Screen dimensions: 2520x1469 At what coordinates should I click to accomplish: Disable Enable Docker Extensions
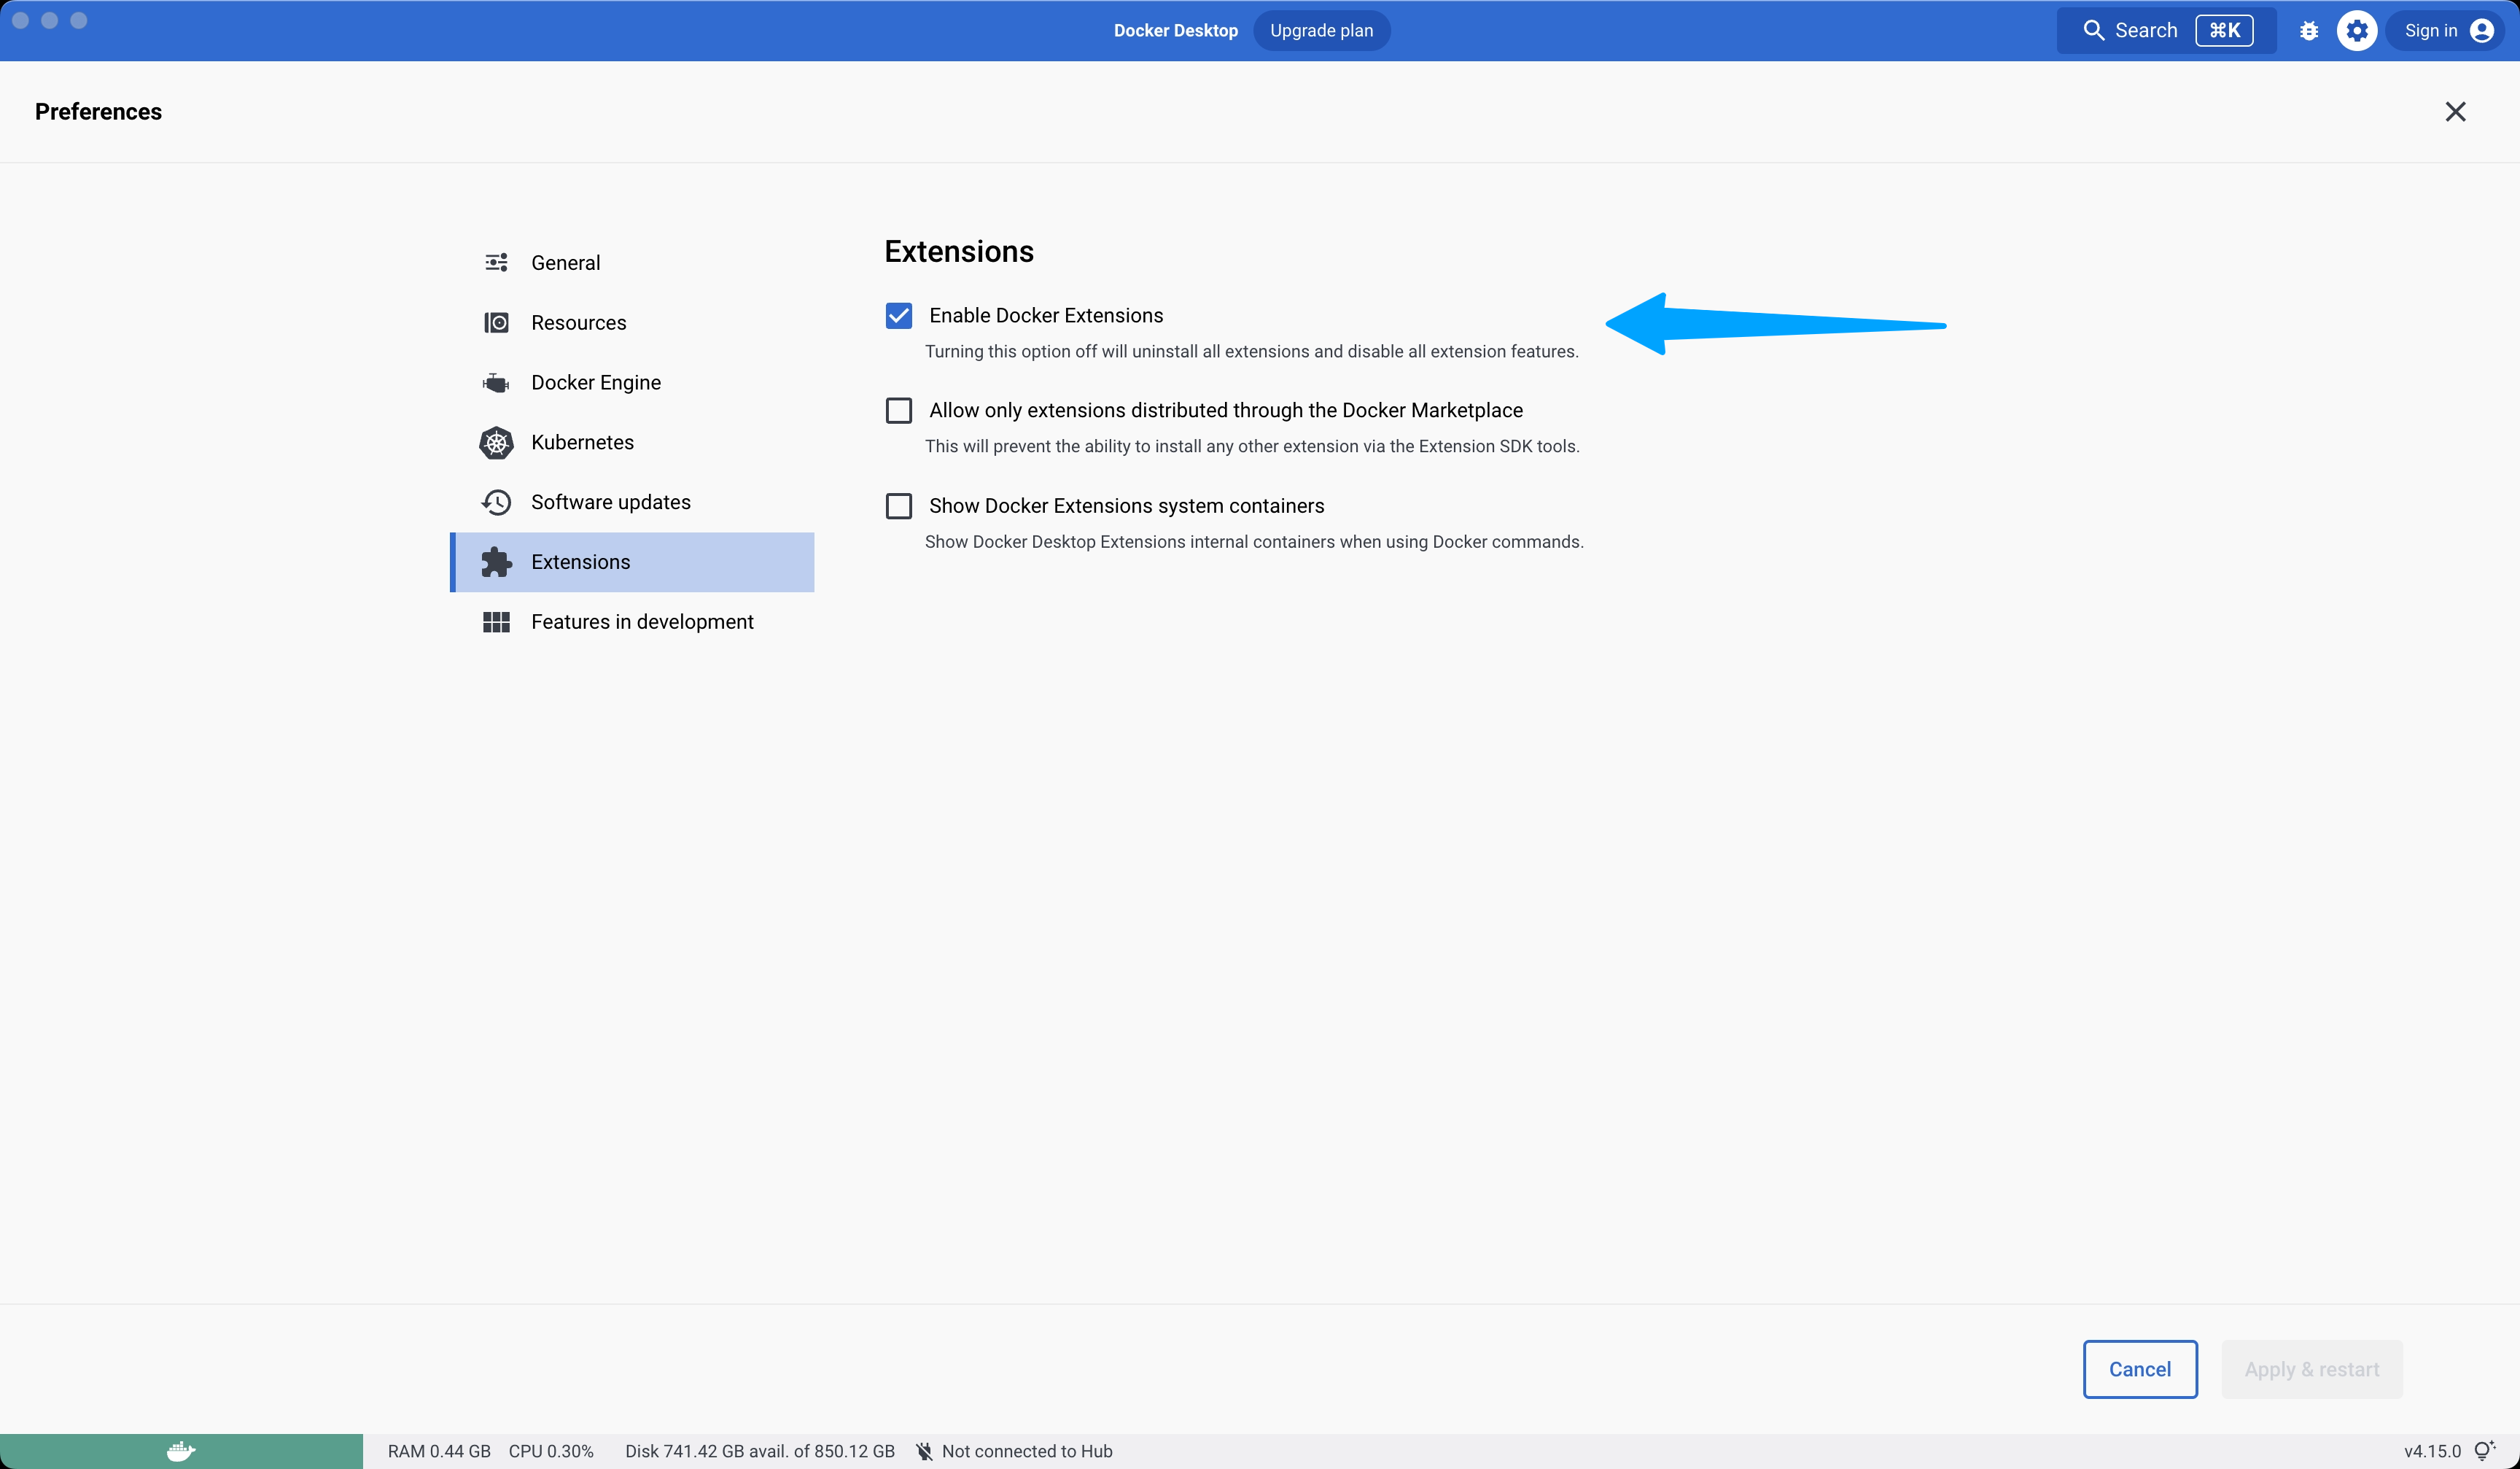coord(898,315)
